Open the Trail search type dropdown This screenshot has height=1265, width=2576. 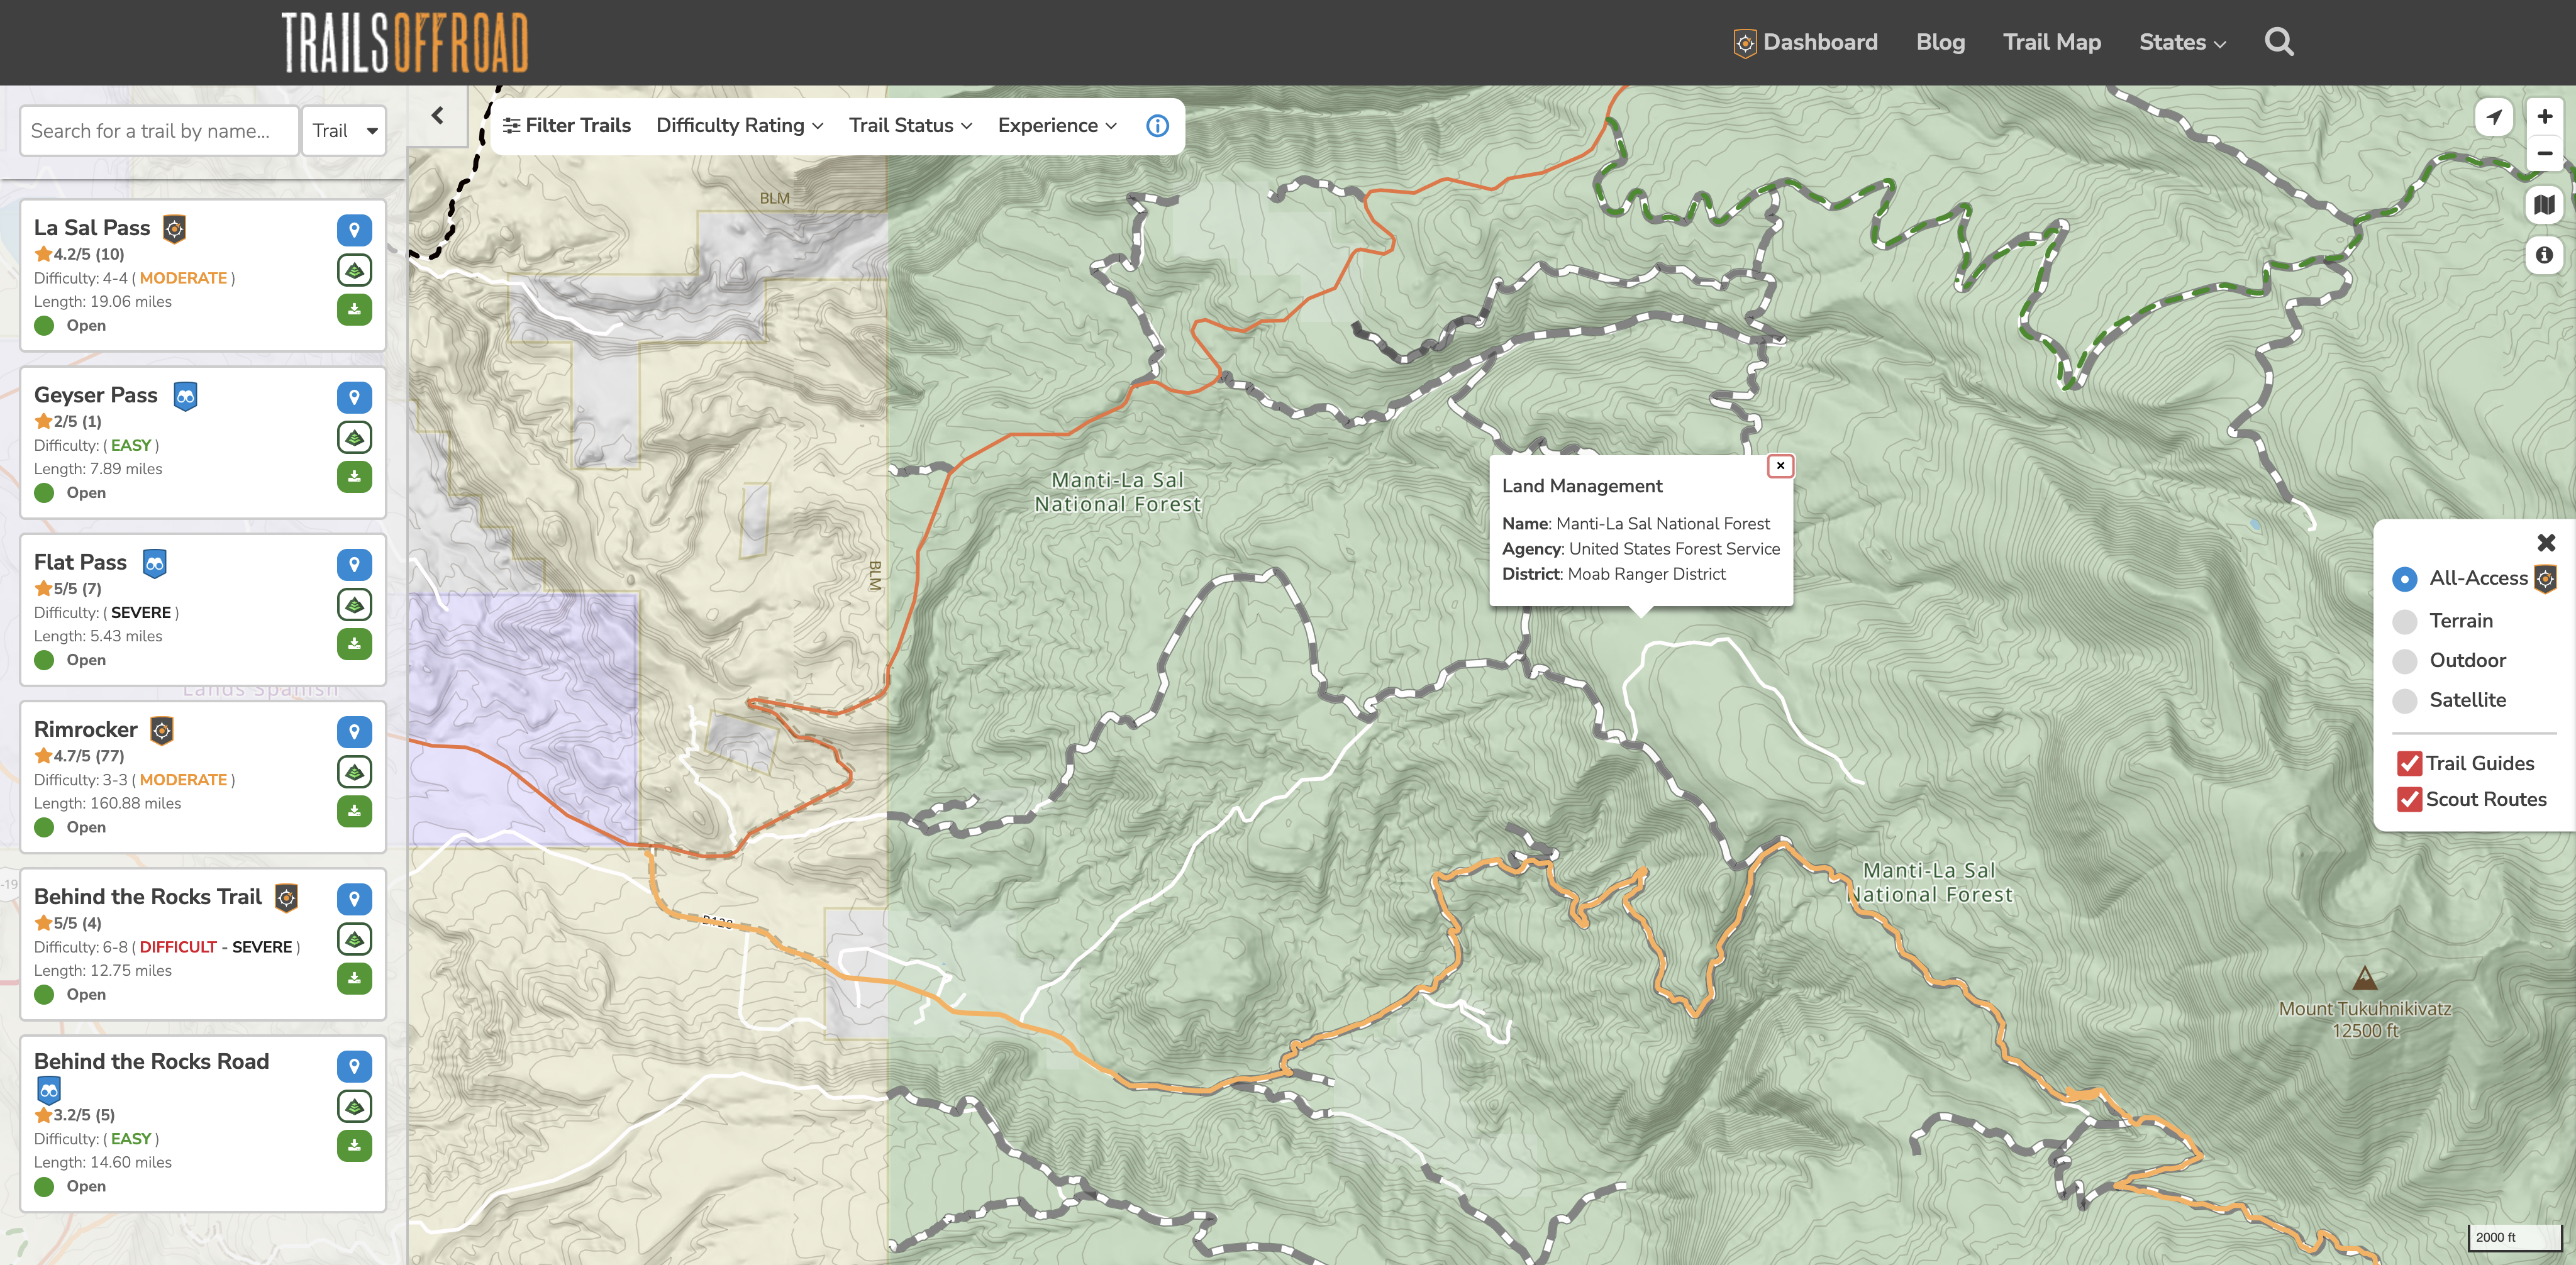tap(344, 131)
